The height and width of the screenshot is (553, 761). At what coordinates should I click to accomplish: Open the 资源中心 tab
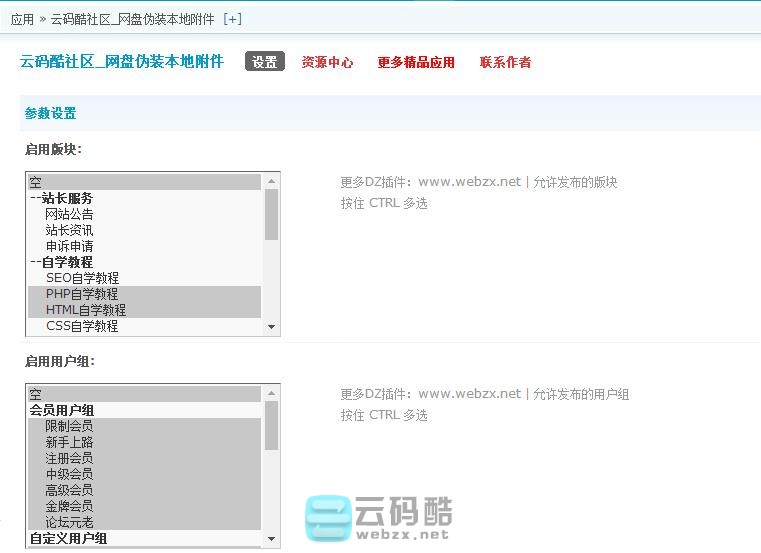pos(327,62)
